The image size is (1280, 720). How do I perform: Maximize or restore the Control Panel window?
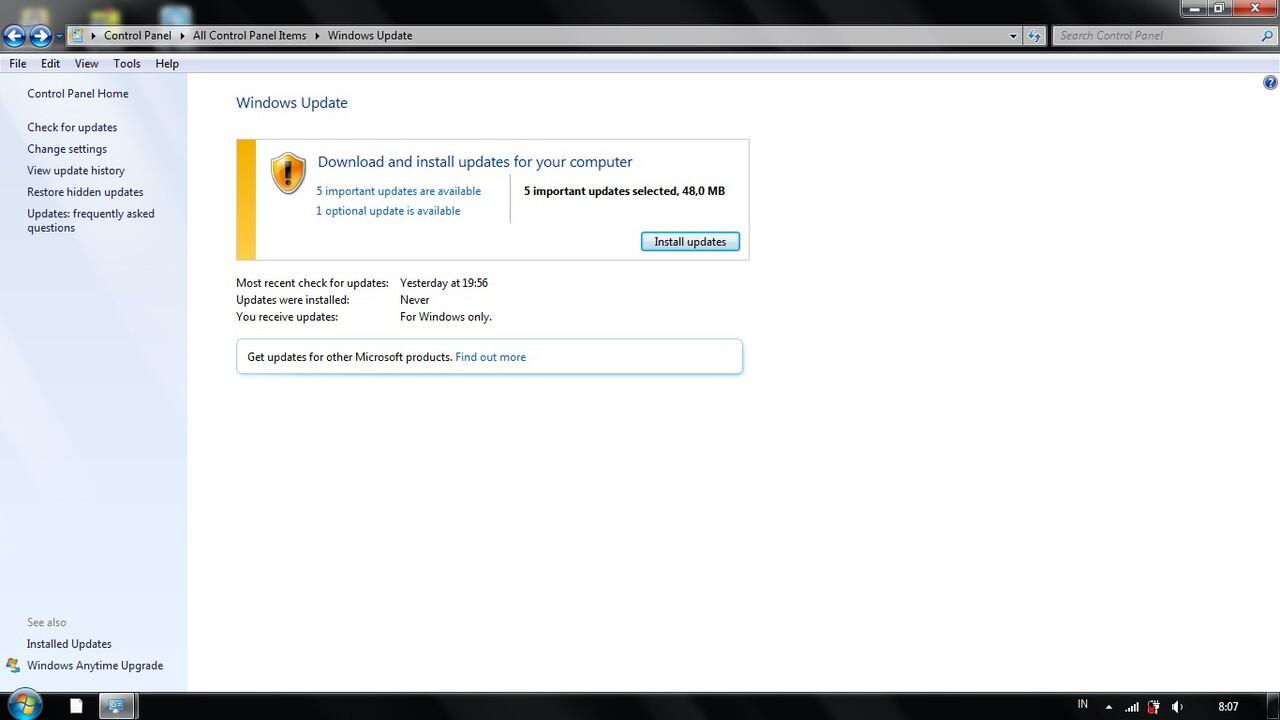[1219, 7]
